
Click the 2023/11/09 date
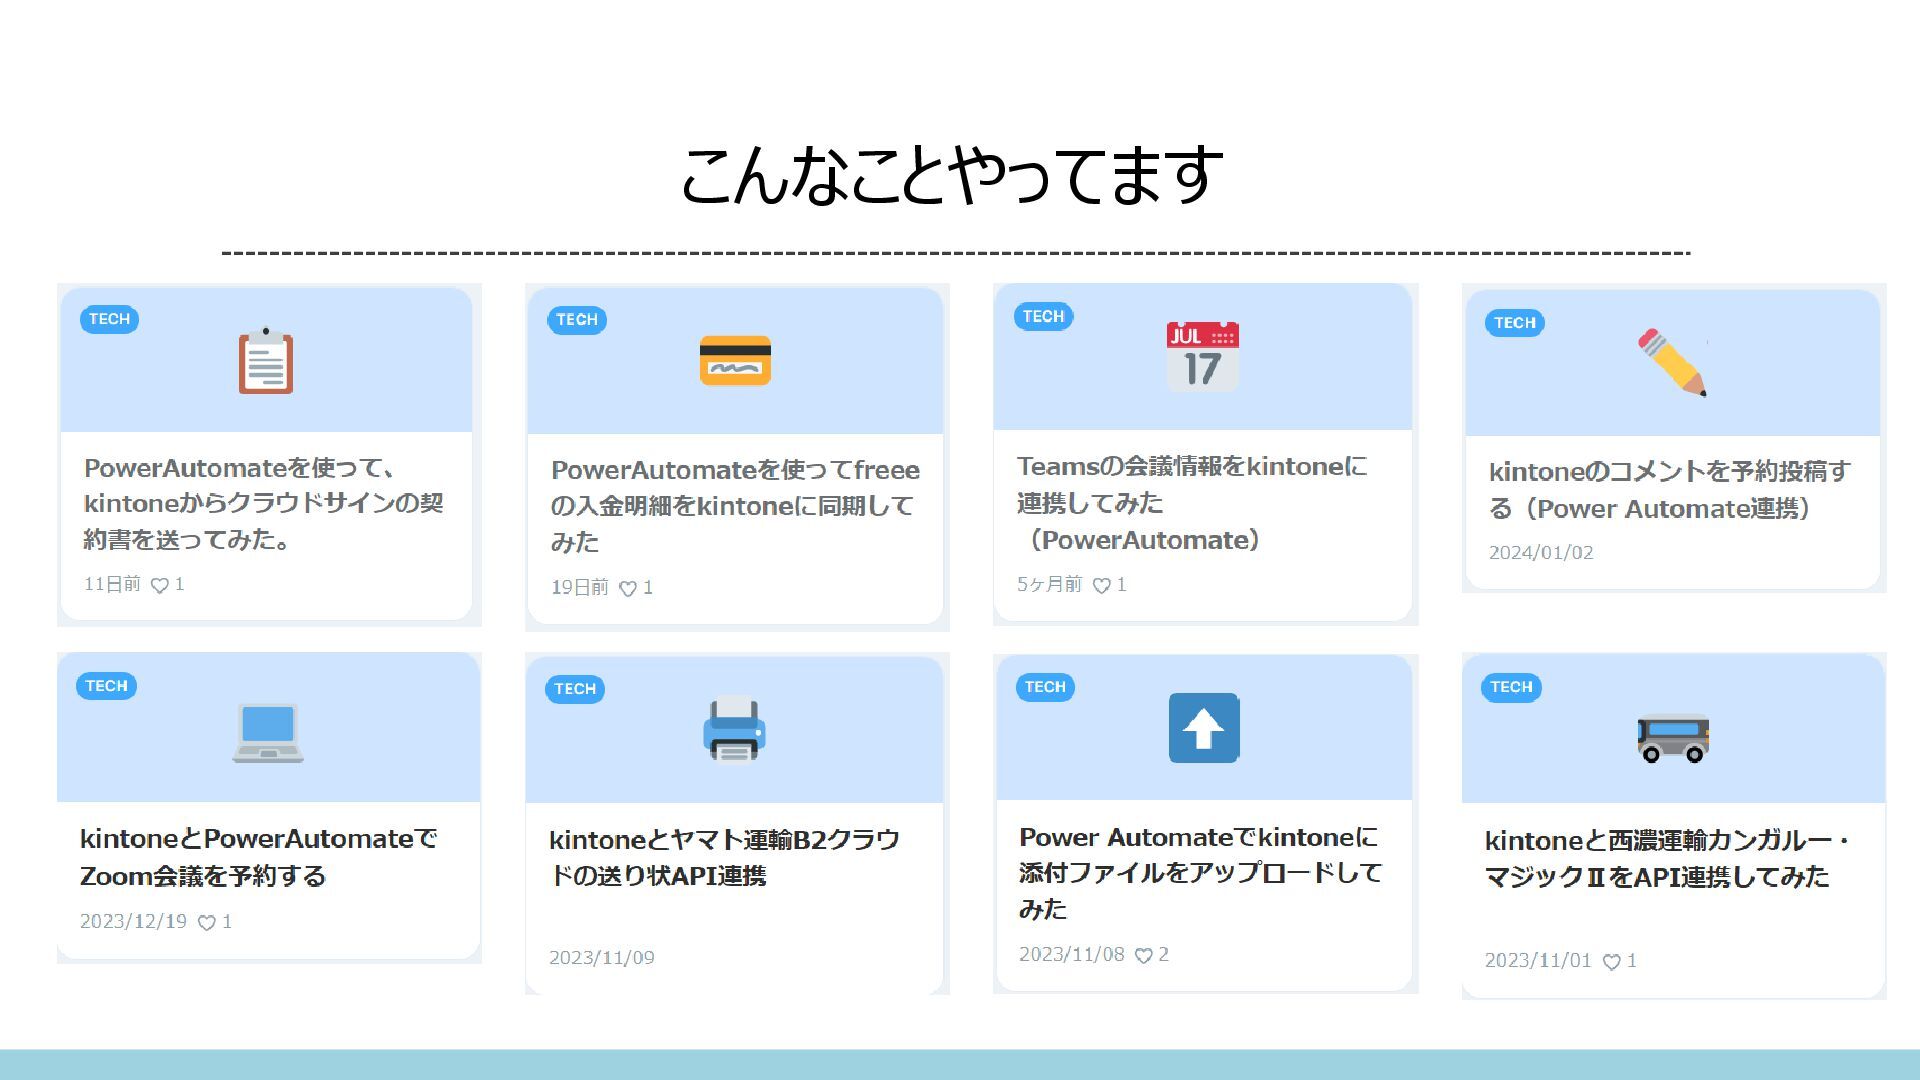coord(602,957)
